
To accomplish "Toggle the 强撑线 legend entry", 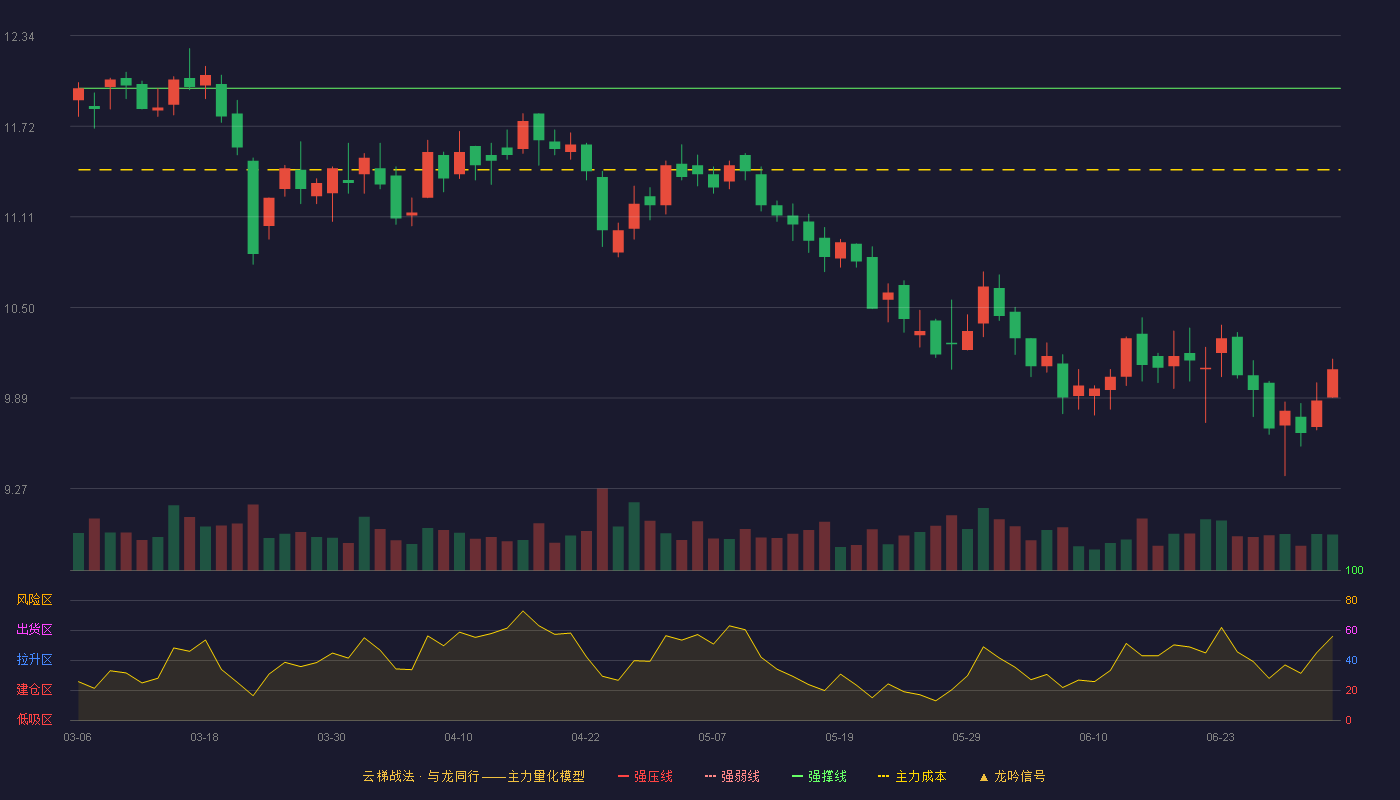I will click(x=819, y=776).
